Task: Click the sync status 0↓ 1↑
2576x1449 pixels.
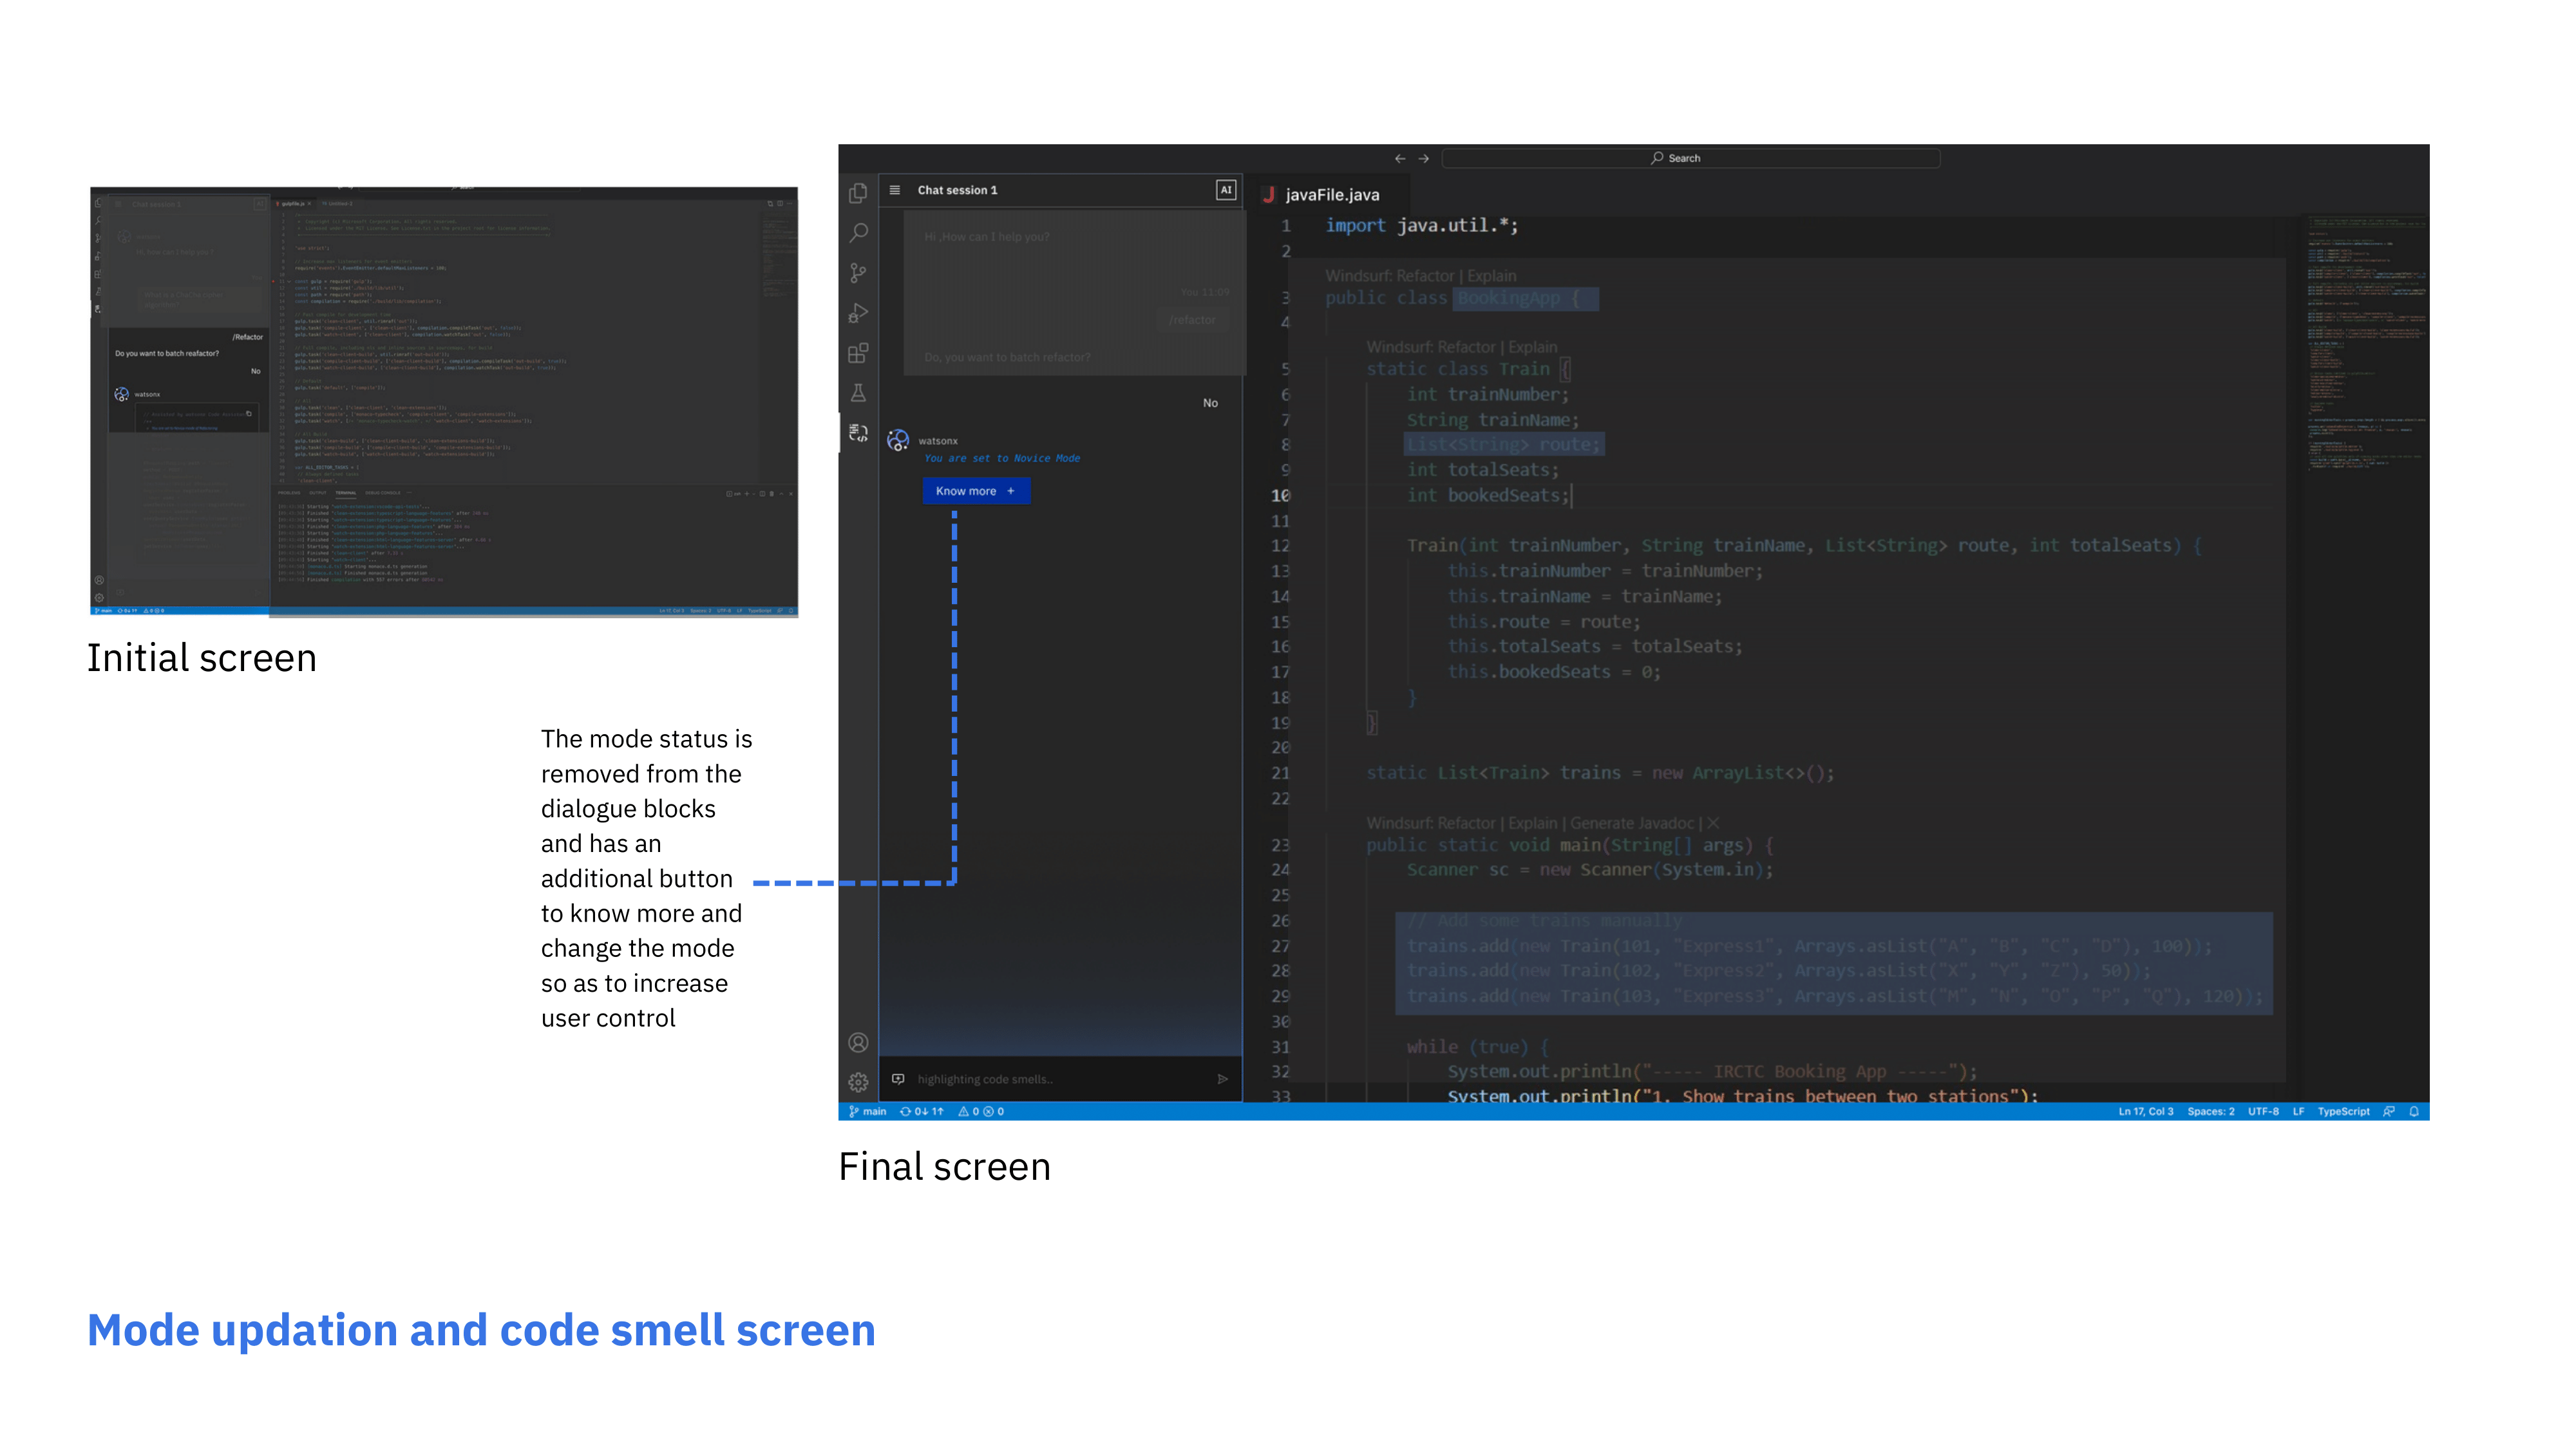Action: coord(921,1111)
